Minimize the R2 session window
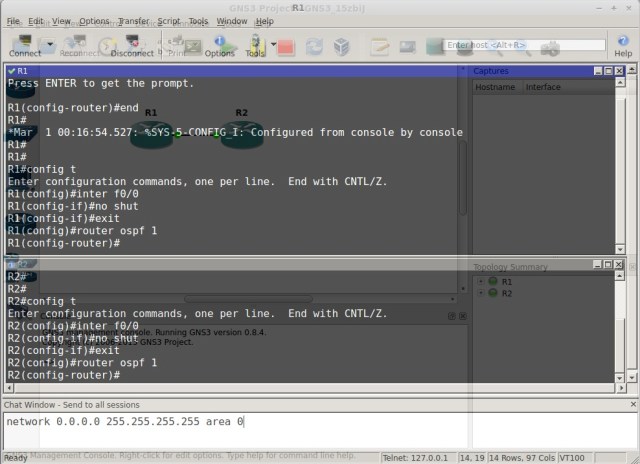Image resolution: width=640 pixels, height=464 pixels. 598,264
